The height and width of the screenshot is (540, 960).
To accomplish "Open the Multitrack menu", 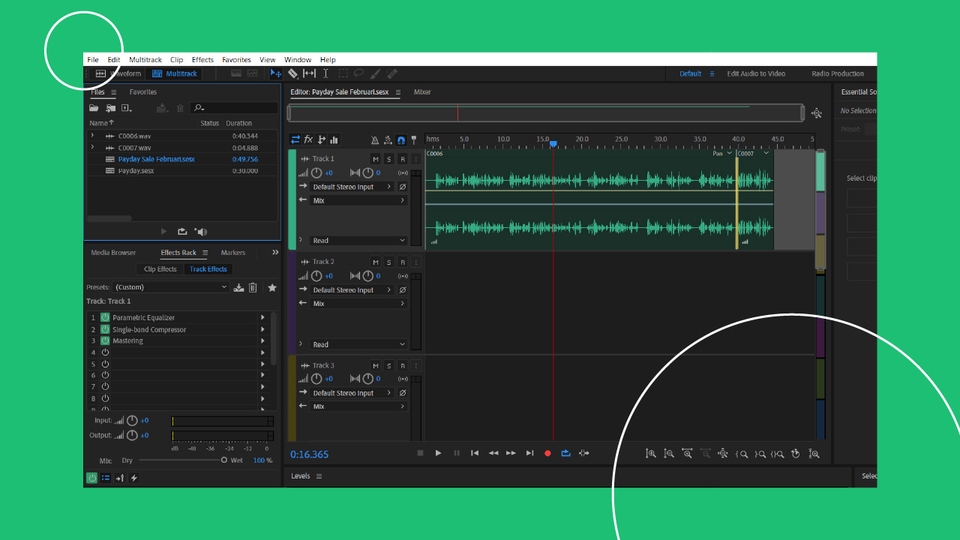I will (145, 60).
